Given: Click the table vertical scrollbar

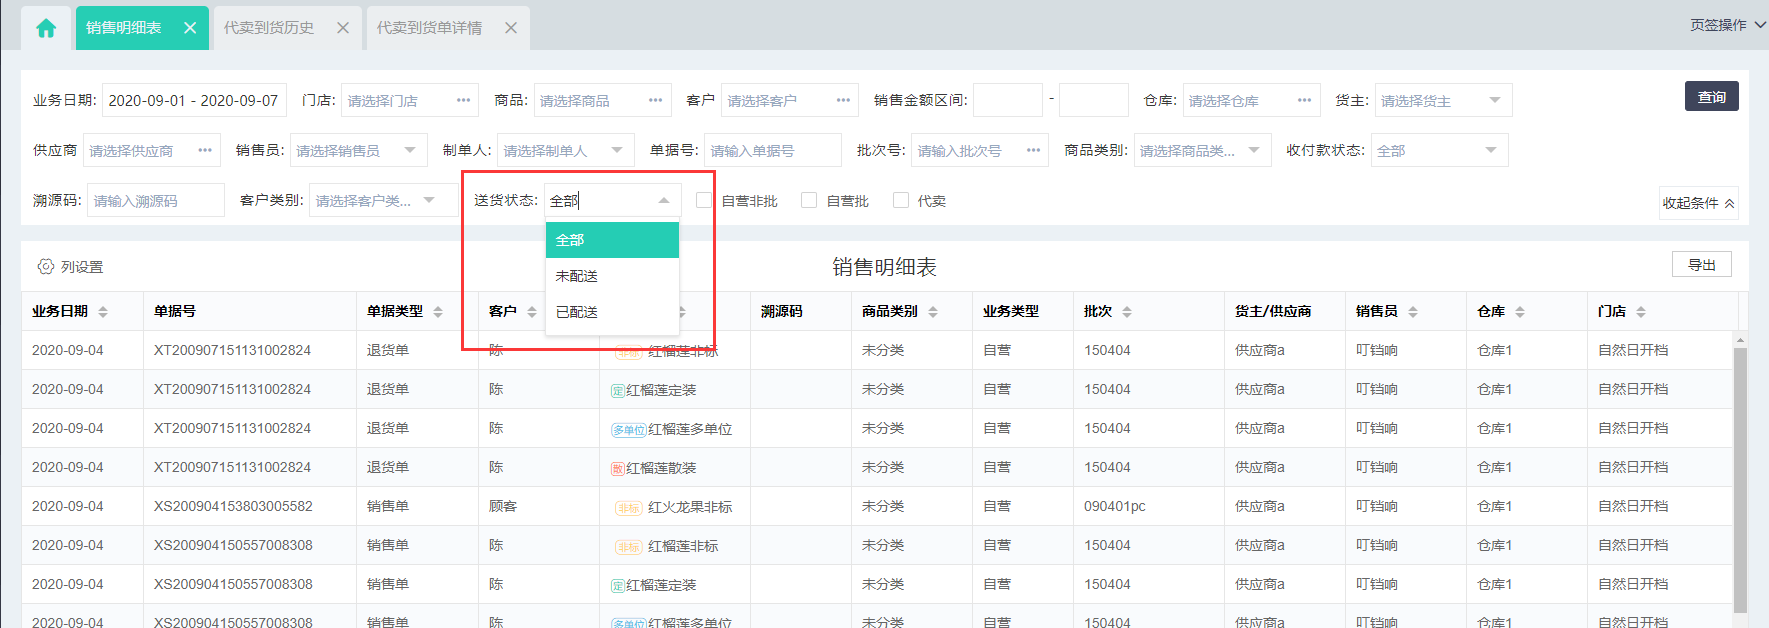Looking at the screenshot, I should tap(1740, 480).
